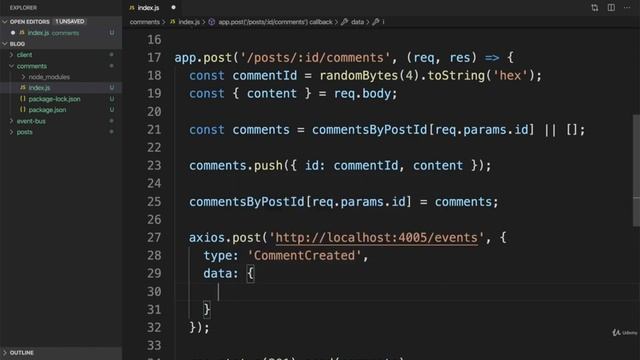Screen dimensions: 640x360
Task: Click the JS icon on the index.js tab
Action: click(x=132, y=8)
